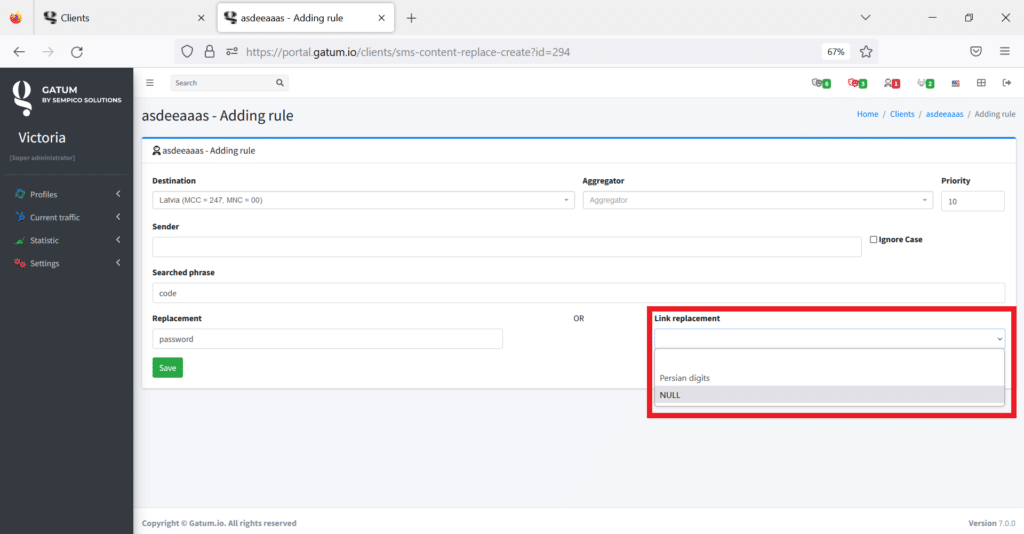
Task: Go to Home breadcrumb link
Action: (x=867, y=114)
